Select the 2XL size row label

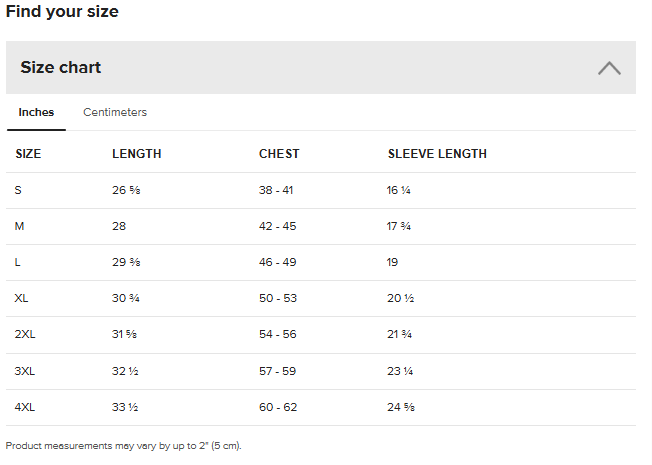point(25,335)
